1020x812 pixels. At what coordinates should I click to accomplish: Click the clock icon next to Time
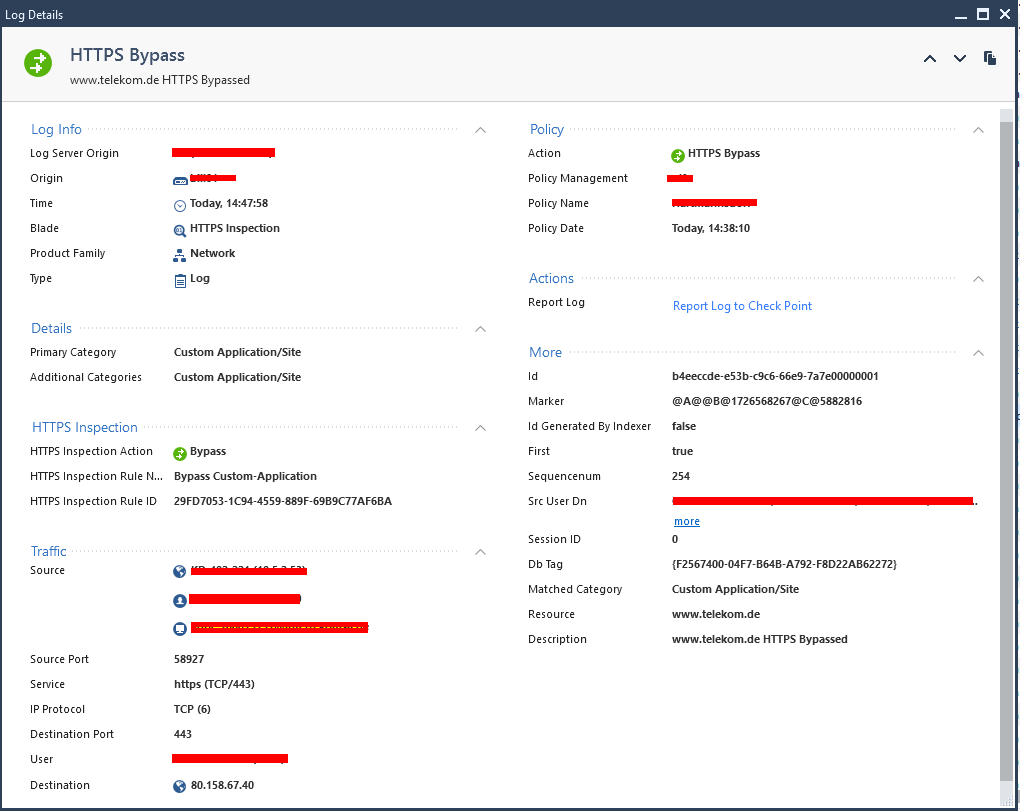[x=178, y=203]
